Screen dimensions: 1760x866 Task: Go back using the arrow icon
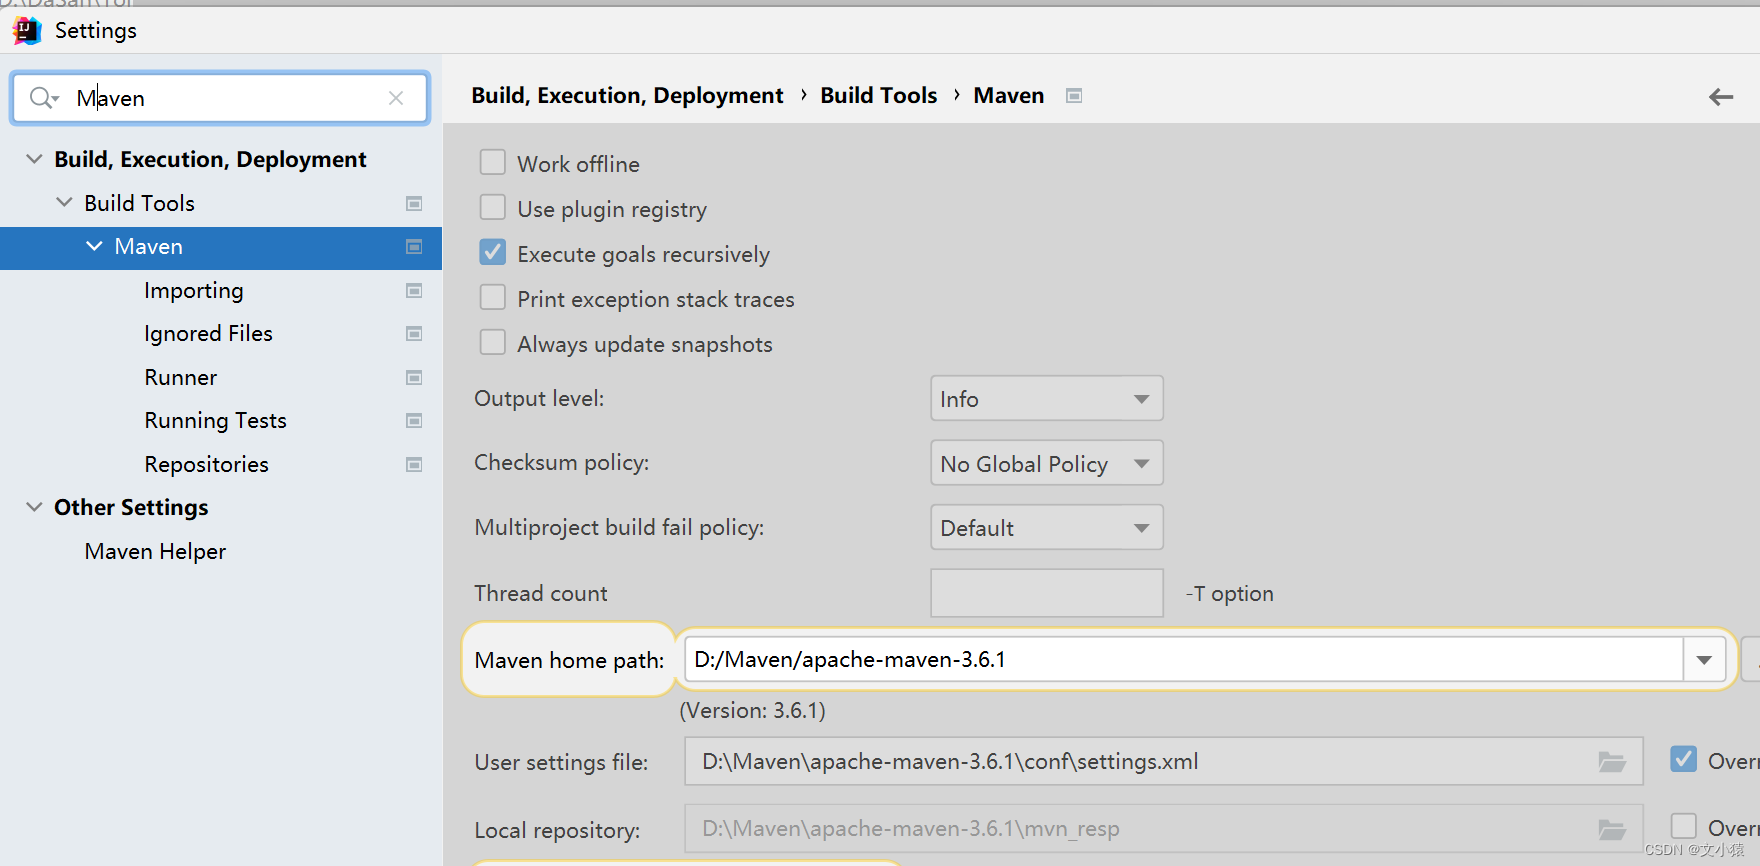[1721, 96]
